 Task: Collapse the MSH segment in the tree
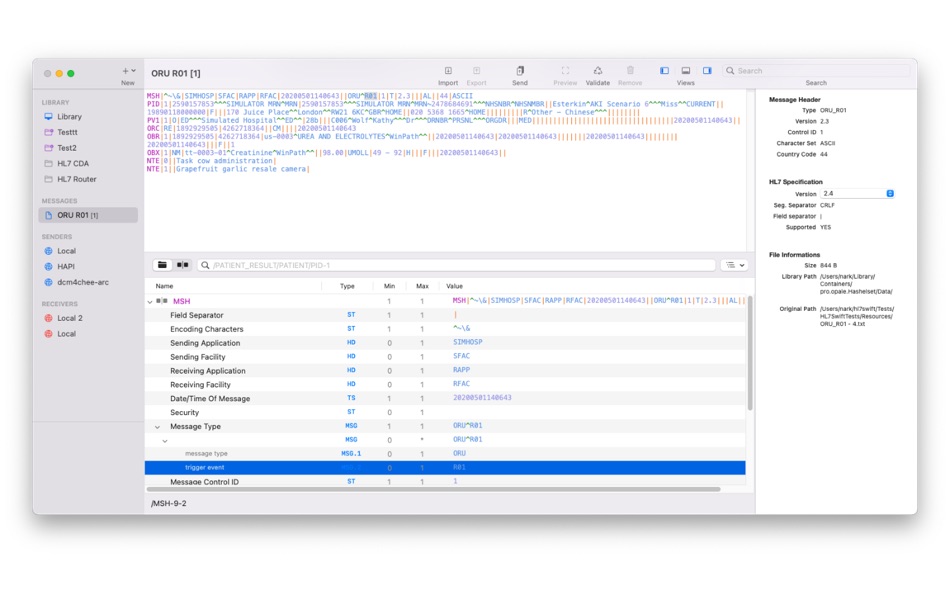coord(152,301)
